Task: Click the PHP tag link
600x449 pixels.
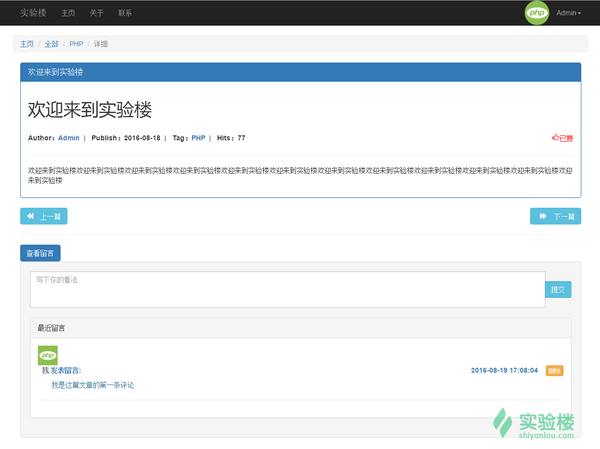Action: [x=198, y=138]
